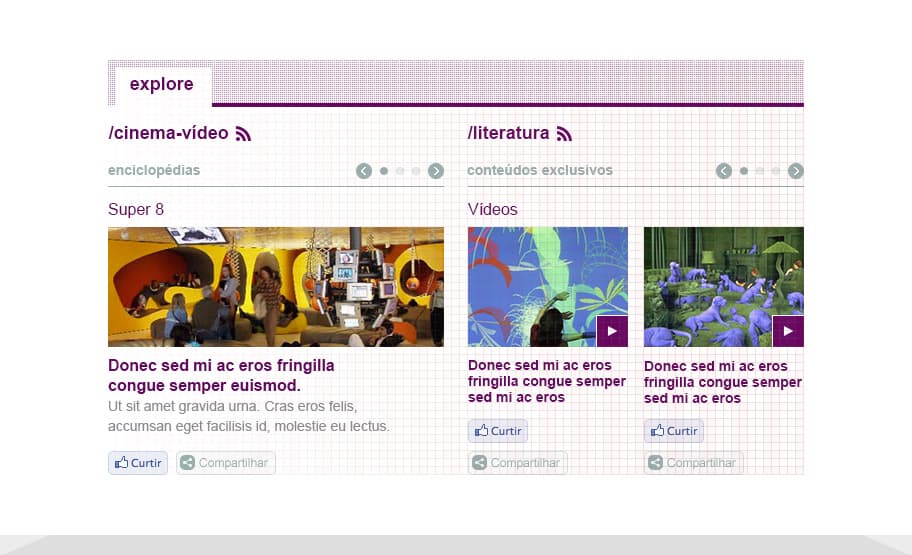Go to next enciclopédias slide arrow

click(436, 171)
